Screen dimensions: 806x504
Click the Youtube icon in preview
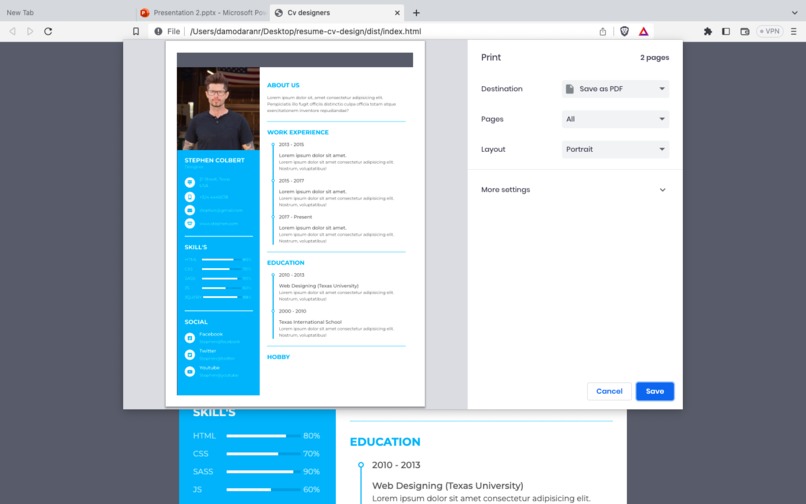190,371
